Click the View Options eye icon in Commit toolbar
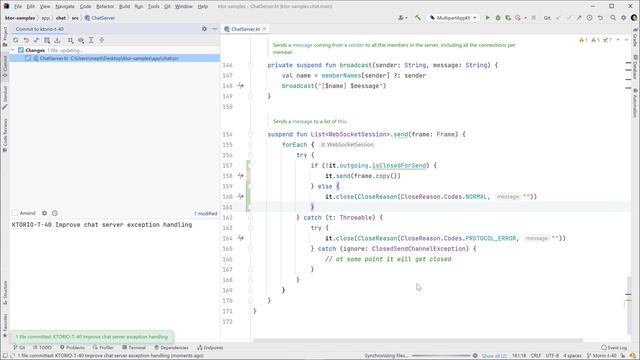This screenshot has width=640, height=360. pos(81,40)
